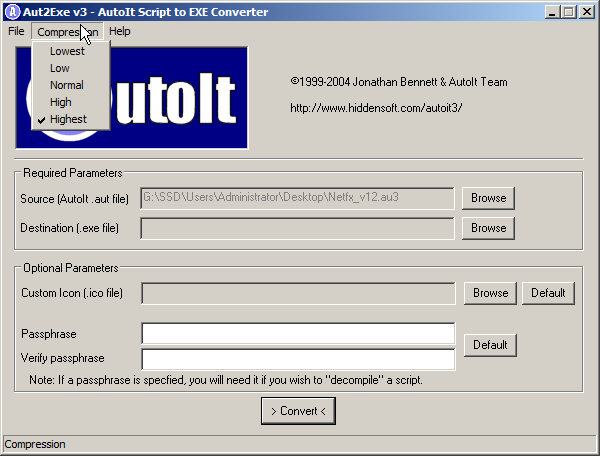Image resolution: width=600 pixels, height=456 pixels.
Task: Click the Compression status bar text
Action: (35, 445)
